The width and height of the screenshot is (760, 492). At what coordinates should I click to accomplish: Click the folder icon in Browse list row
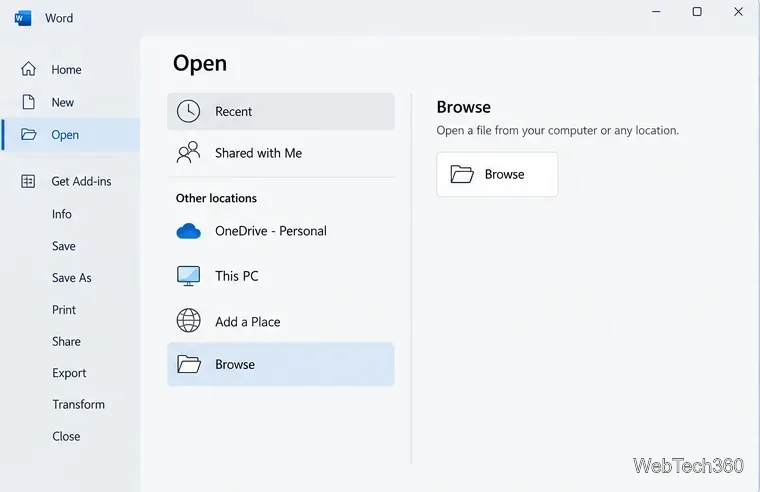point(189,364)
